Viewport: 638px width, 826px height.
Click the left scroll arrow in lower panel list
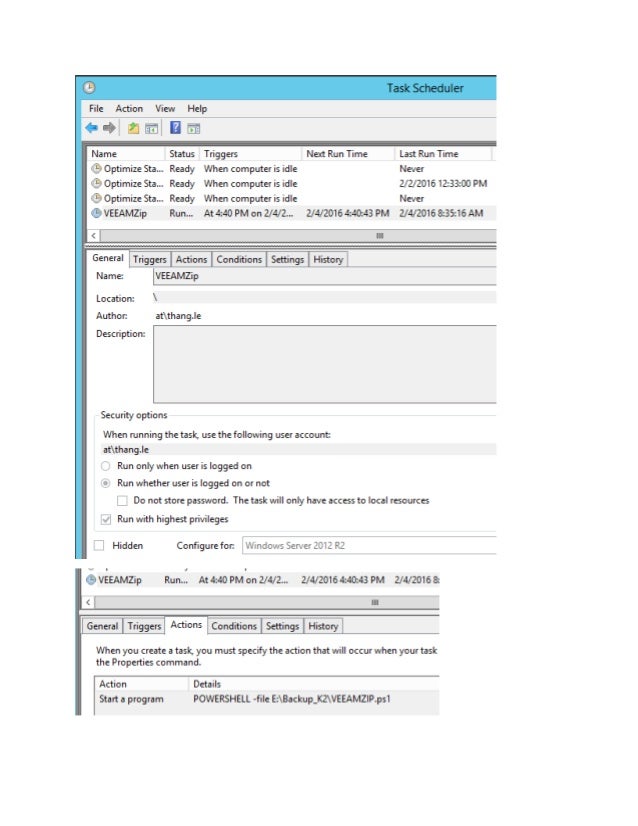(x=88, y=602)
